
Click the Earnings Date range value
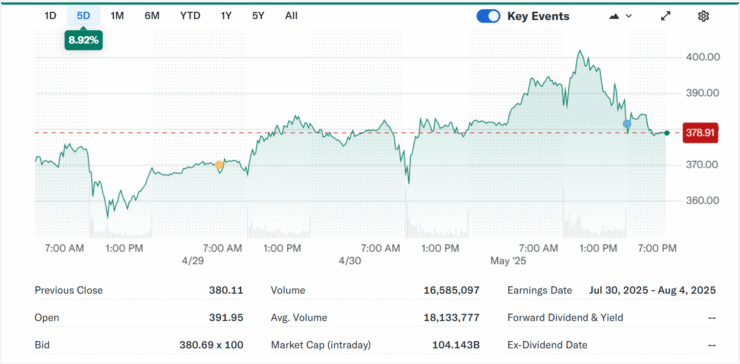pyautogui.click(x=652, y=290)
